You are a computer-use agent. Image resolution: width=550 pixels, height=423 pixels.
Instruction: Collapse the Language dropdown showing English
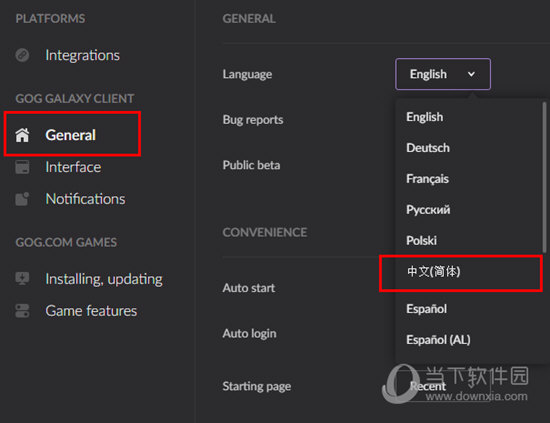(443, 74)
